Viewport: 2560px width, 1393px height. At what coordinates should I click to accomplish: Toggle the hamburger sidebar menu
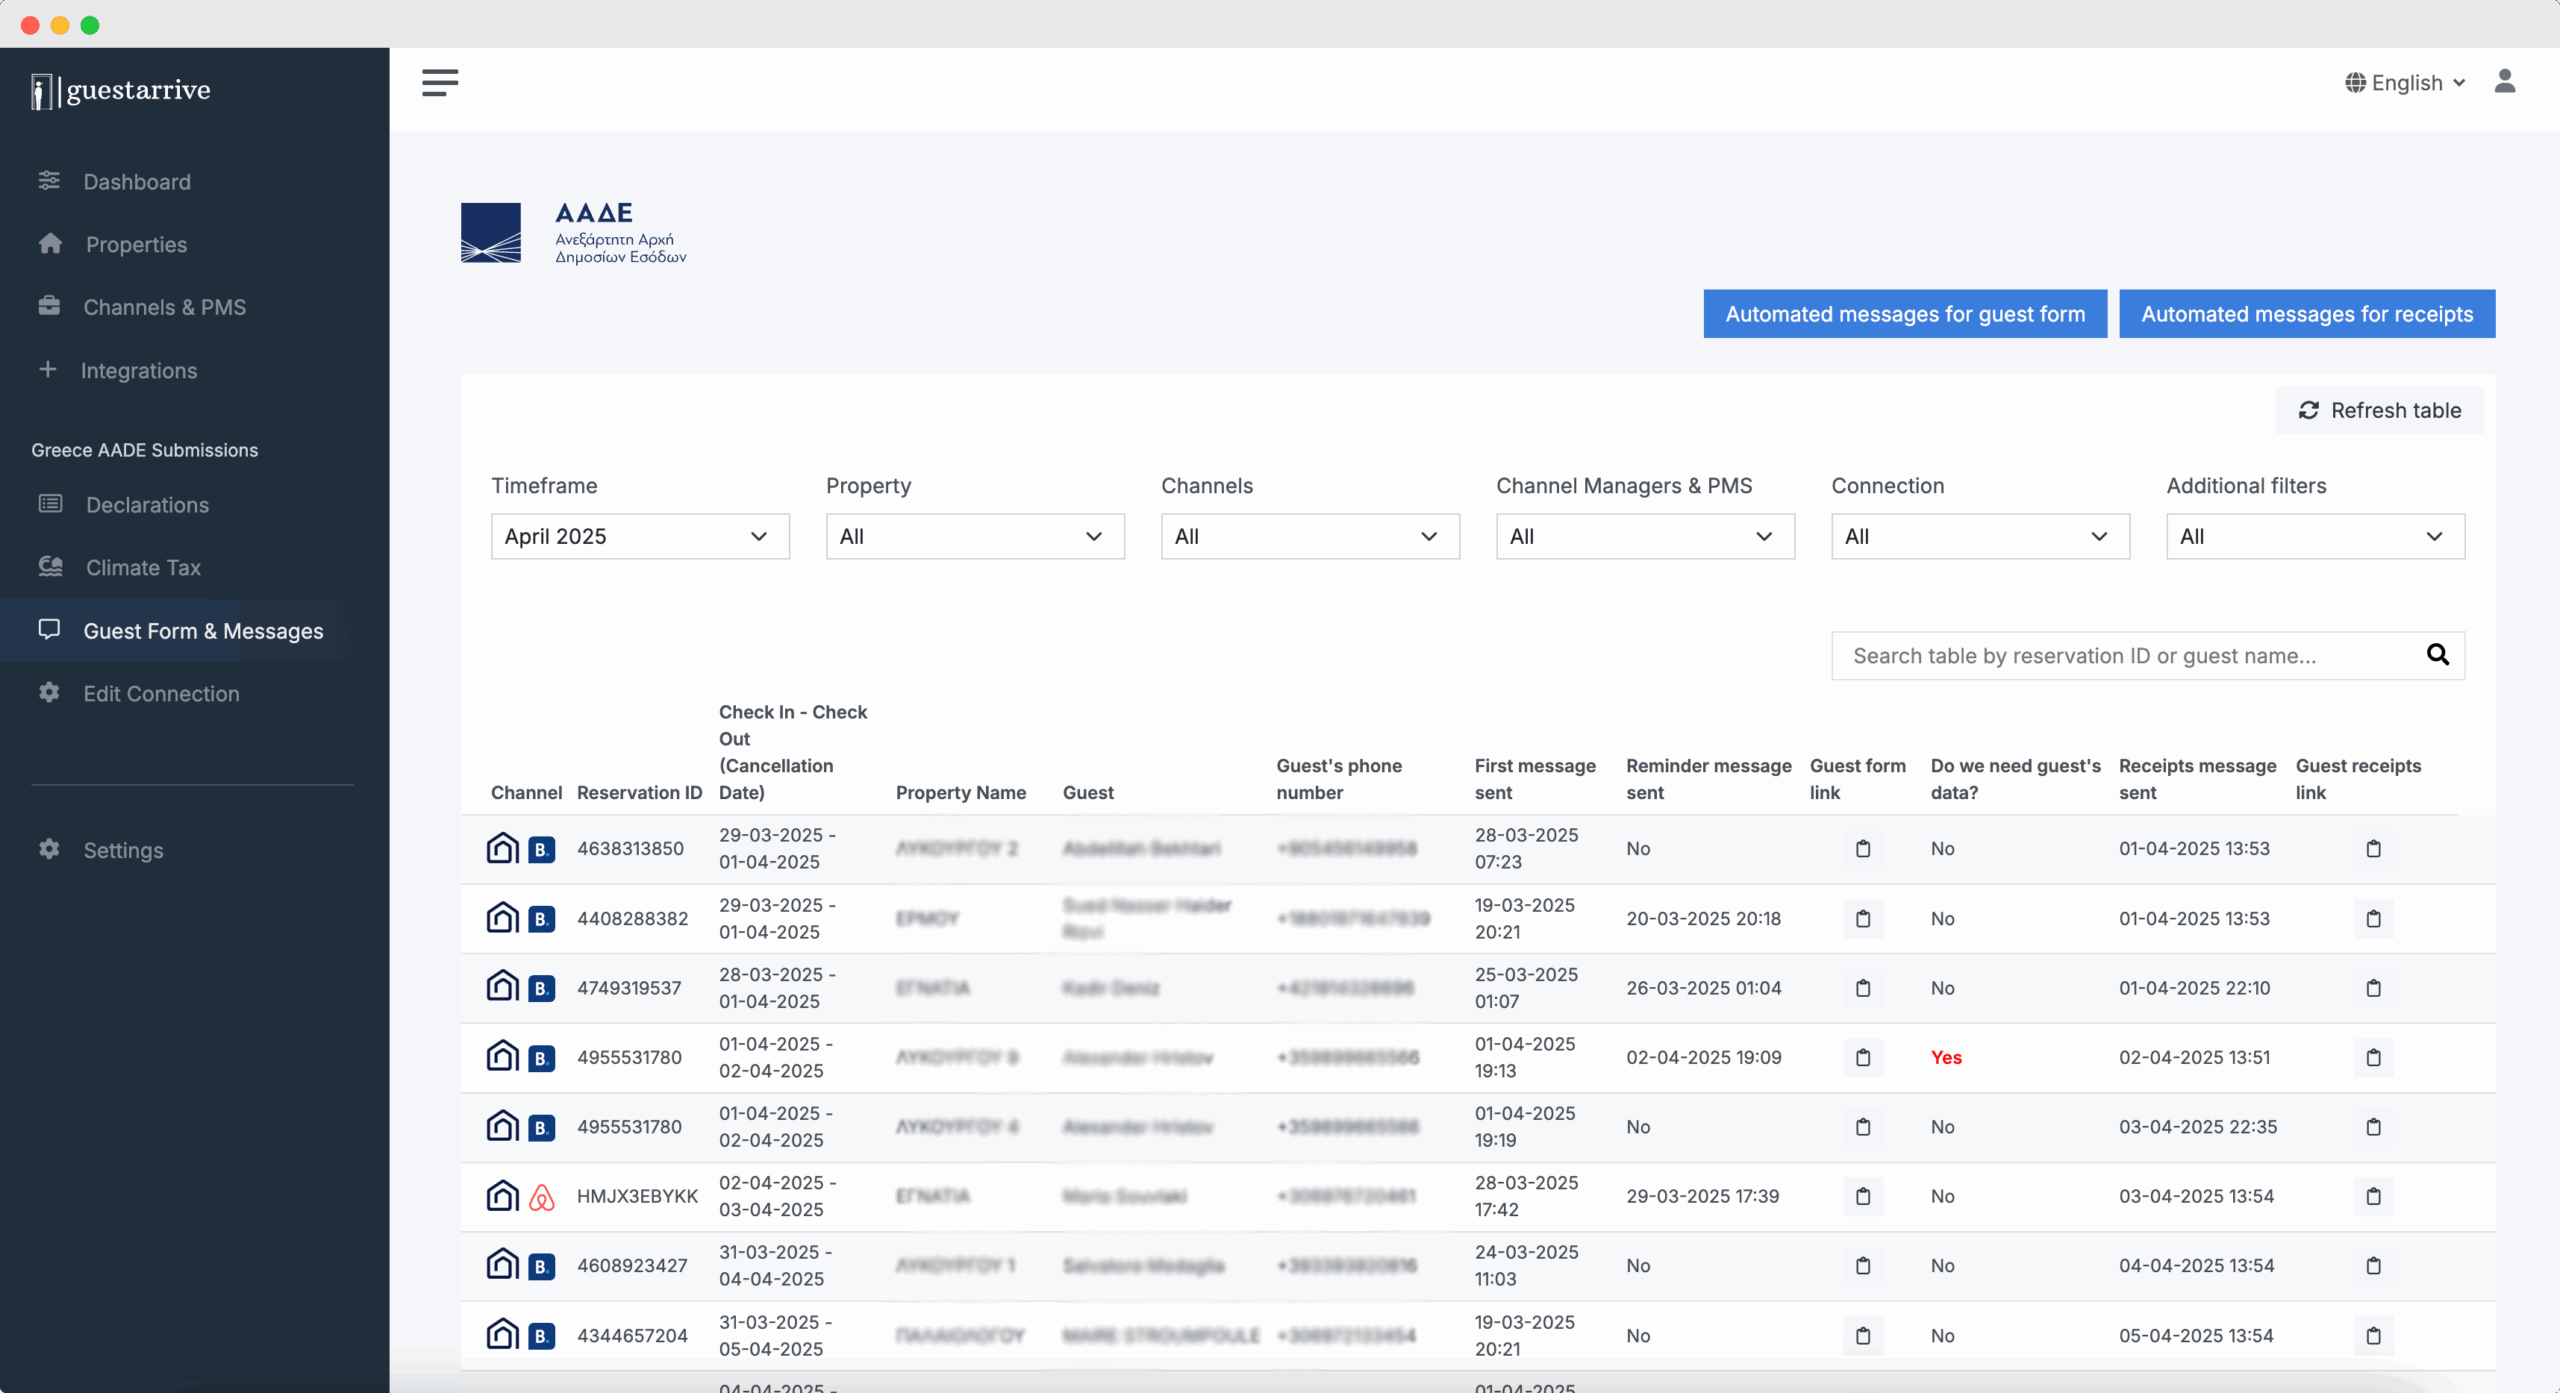pyautogui.click(x=440, y=83)
